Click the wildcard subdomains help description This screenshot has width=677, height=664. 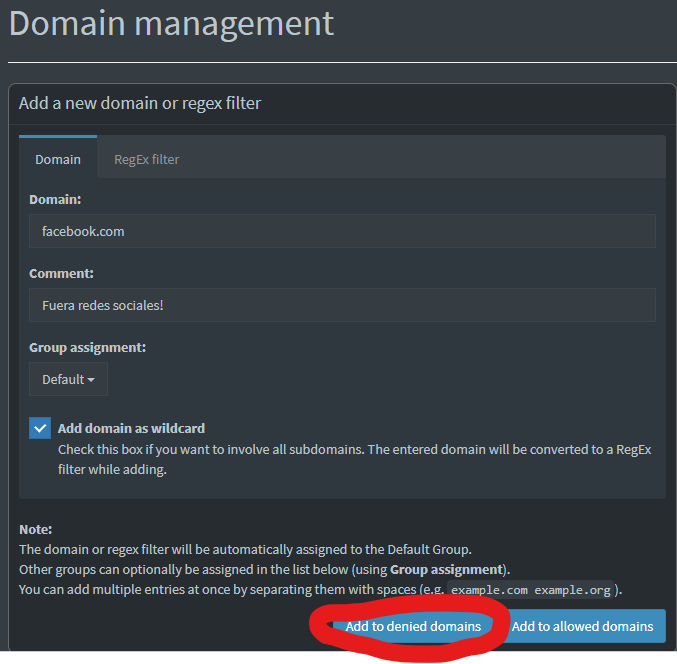click(x=354, y=459)
